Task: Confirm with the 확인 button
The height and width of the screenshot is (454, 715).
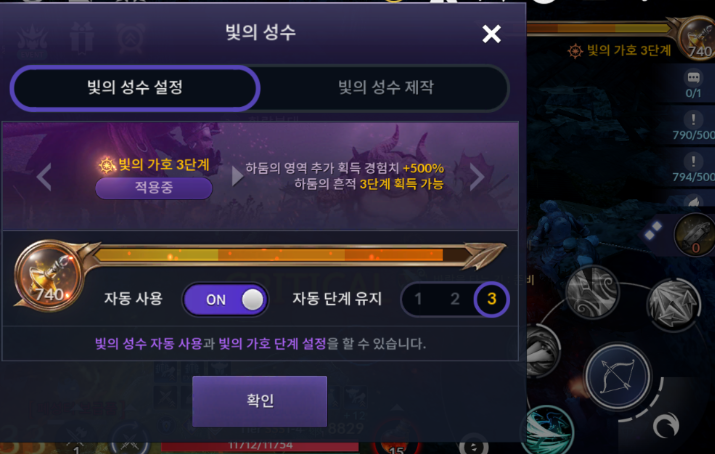Action: [259, 401]
